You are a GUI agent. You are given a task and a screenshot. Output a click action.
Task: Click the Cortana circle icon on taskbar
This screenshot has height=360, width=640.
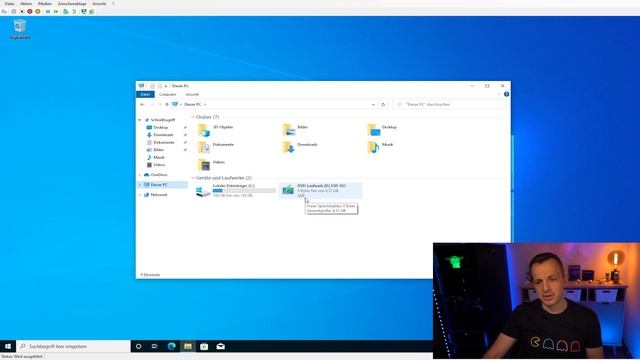point(138,346)
